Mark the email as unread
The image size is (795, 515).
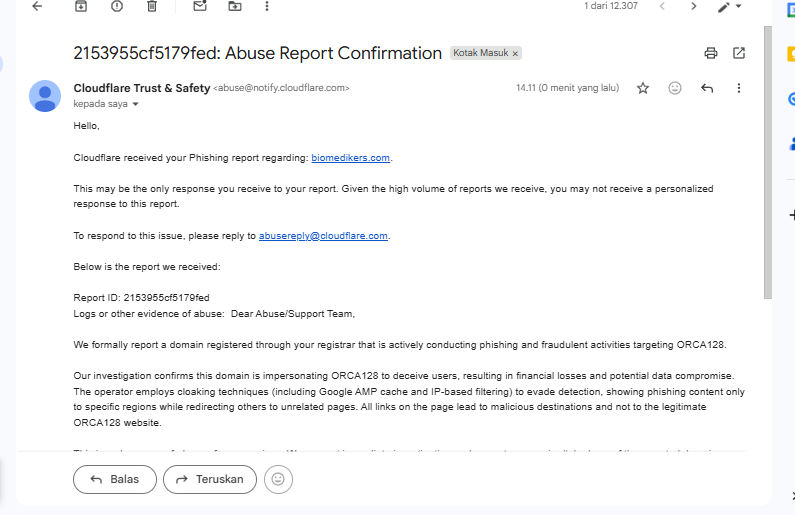200,6
